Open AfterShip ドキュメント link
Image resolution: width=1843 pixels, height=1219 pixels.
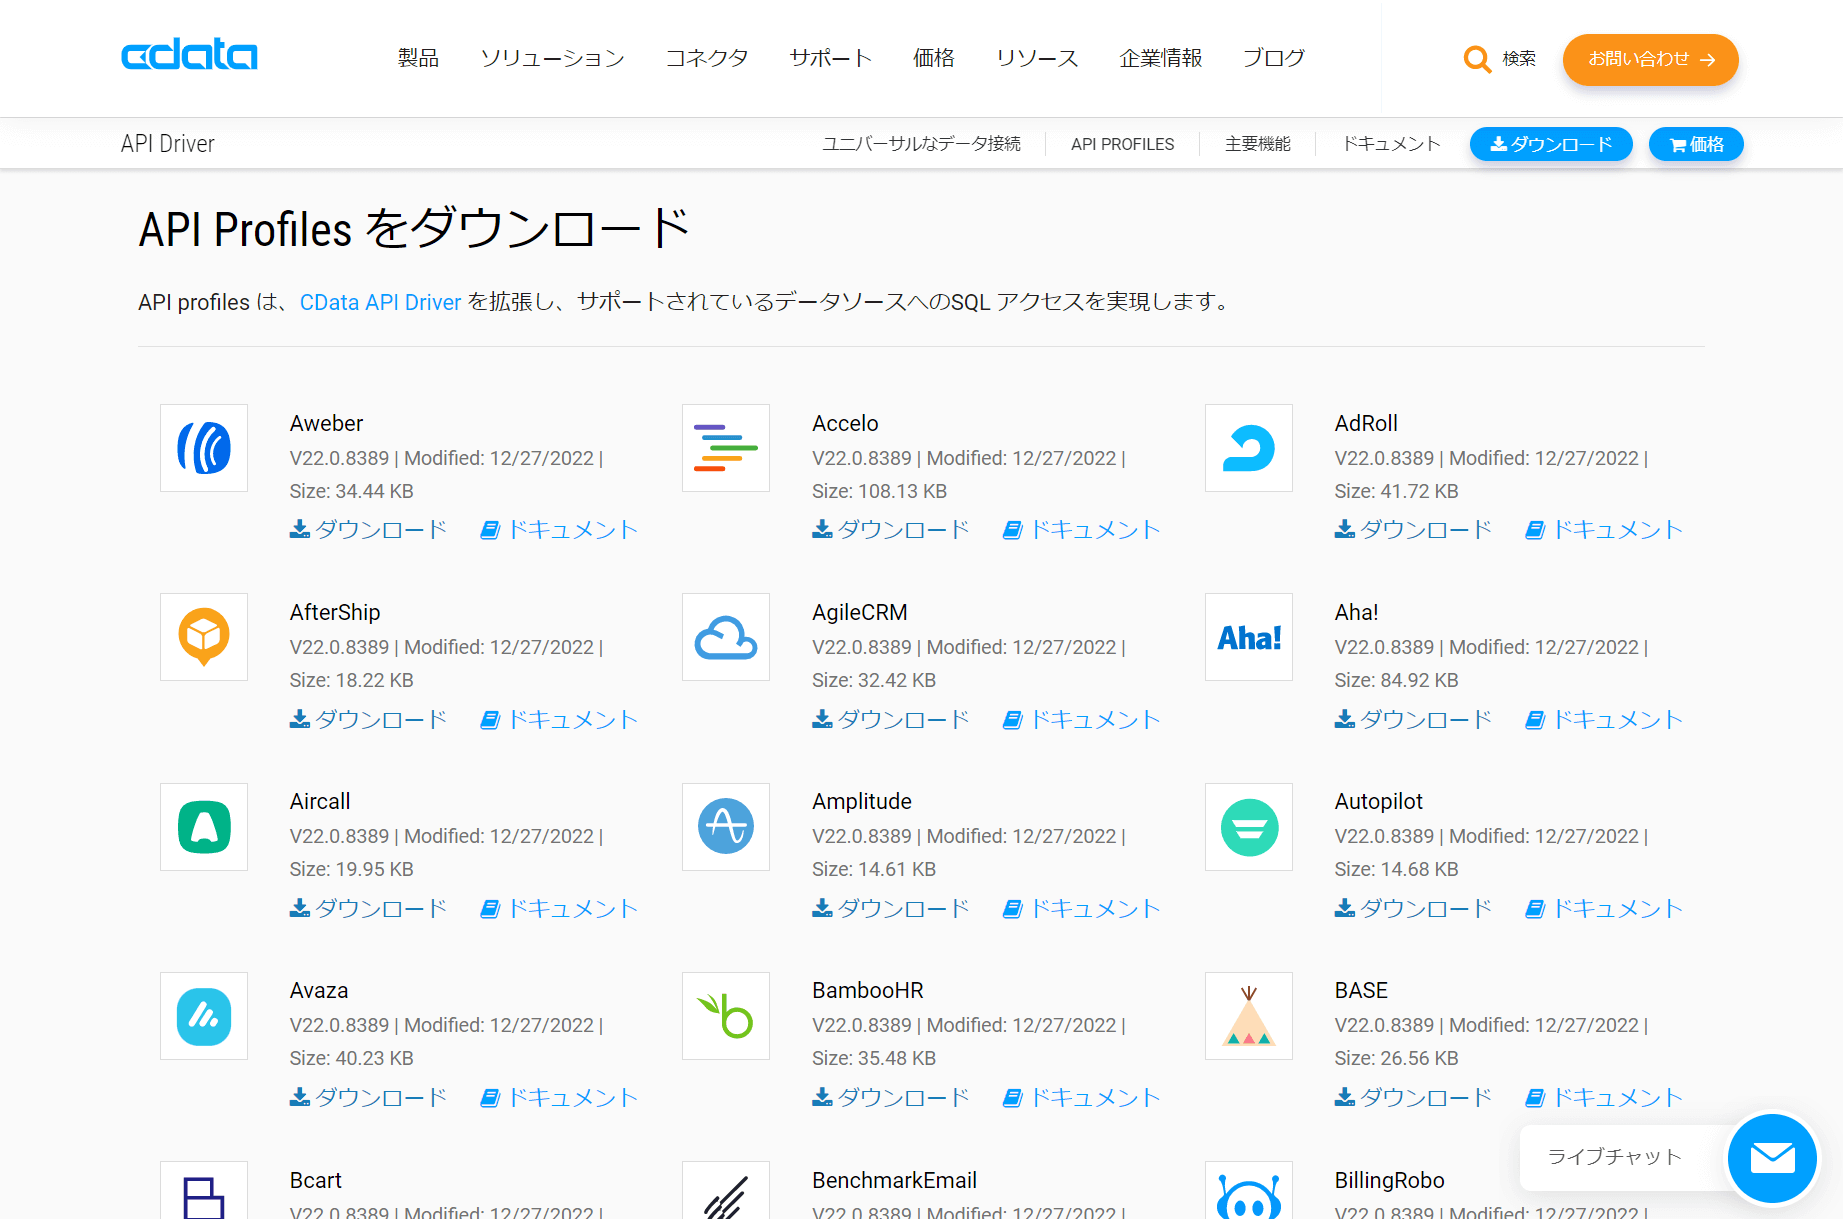(x=559, y=719)
